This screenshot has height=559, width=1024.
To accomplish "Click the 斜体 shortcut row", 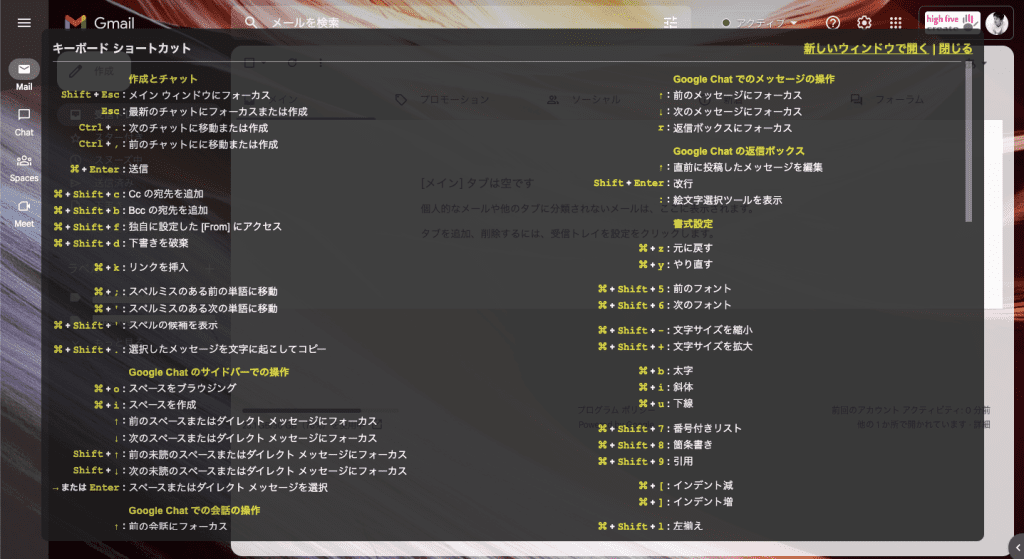I will pyautogui.click(x=665, y=387).
